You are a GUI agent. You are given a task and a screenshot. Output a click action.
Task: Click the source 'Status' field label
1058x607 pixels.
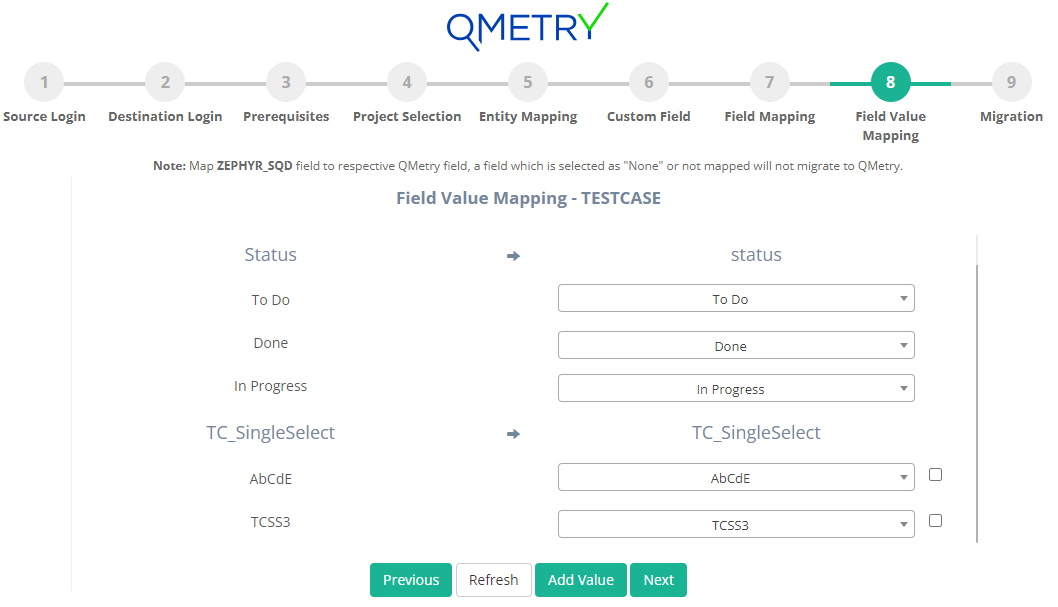(271, 255)
